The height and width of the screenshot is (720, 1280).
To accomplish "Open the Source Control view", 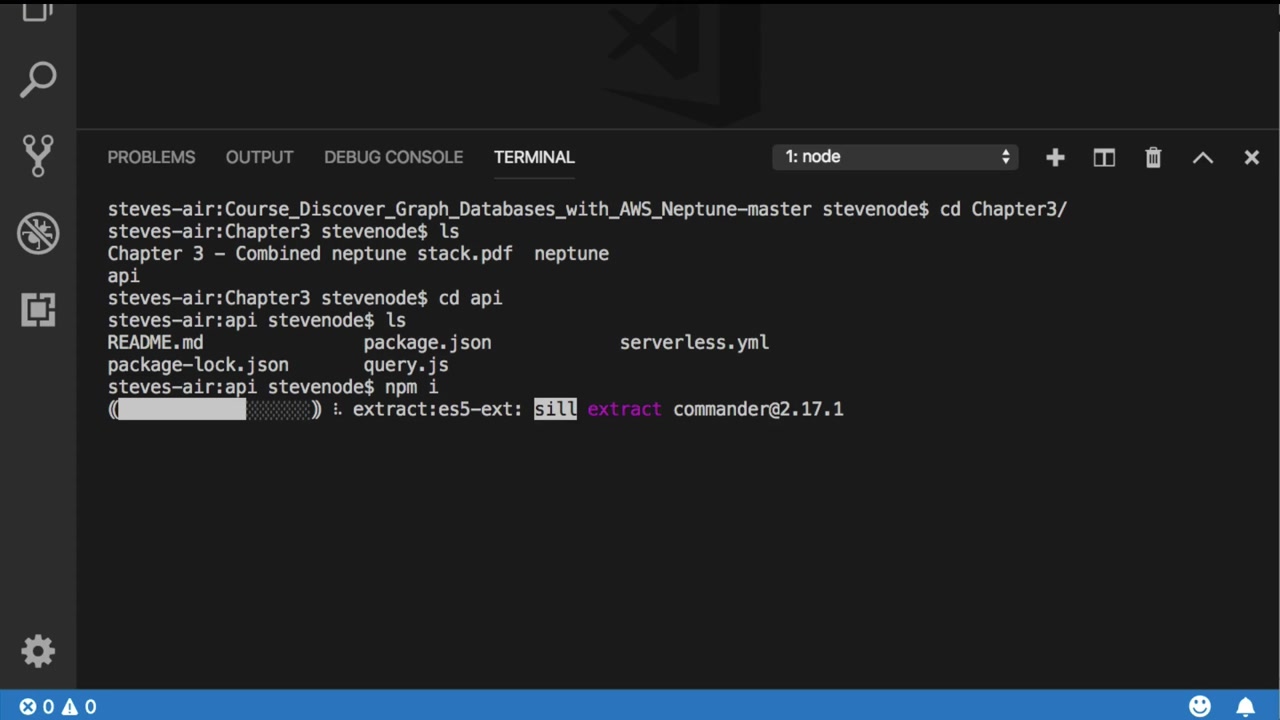I will tap(38, 156).
